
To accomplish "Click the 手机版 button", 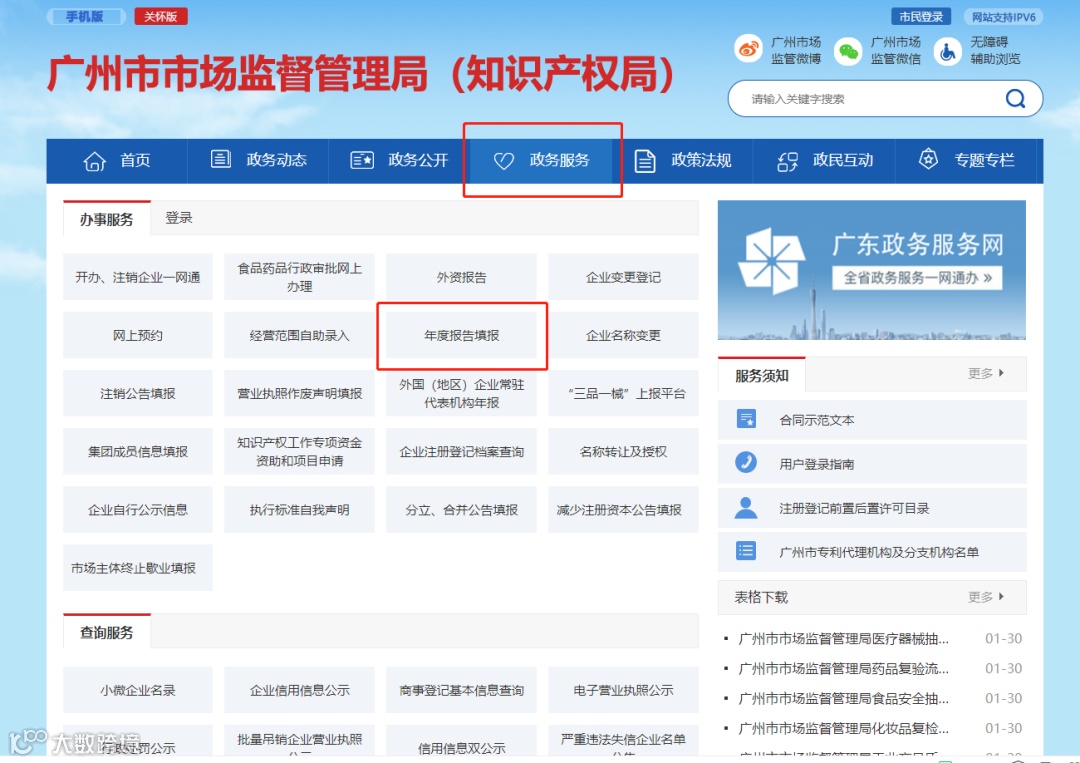I will tap(85, 17).
